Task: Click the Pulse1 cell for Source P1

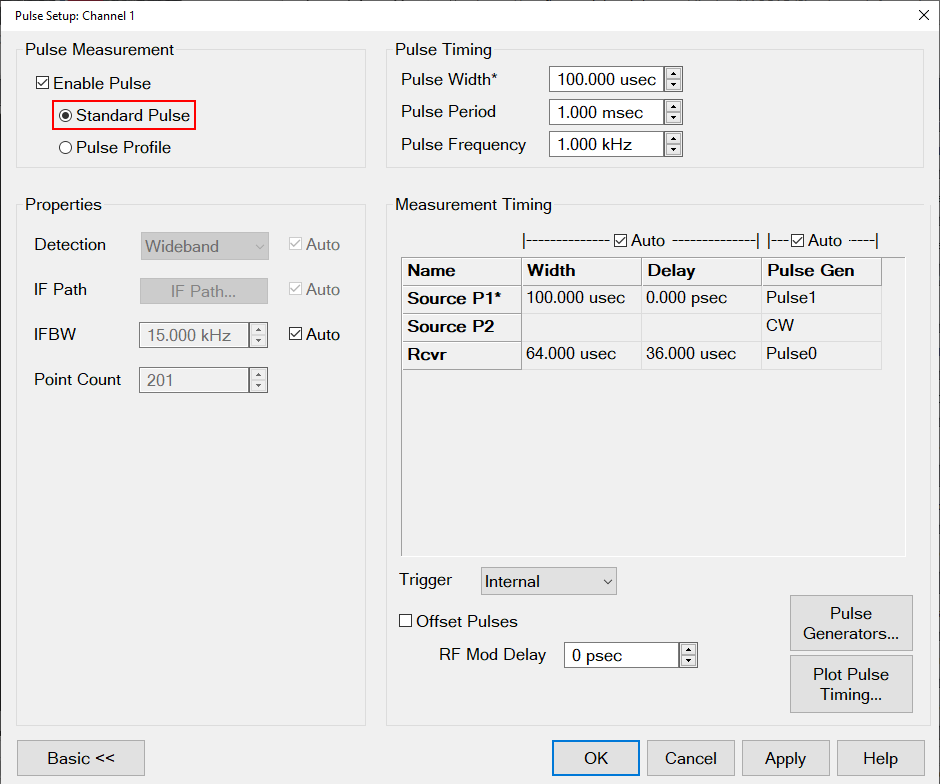Action: click(x=820, y=298)
